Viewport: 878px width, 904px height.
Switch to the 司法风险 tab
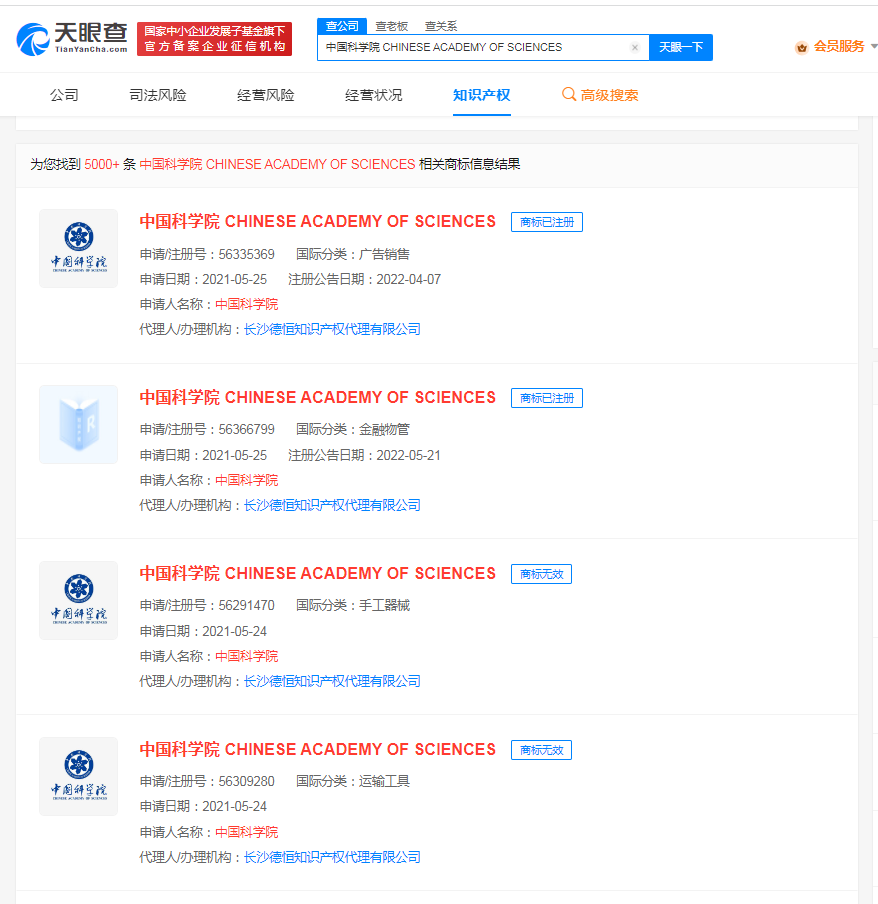pos(157,95)
